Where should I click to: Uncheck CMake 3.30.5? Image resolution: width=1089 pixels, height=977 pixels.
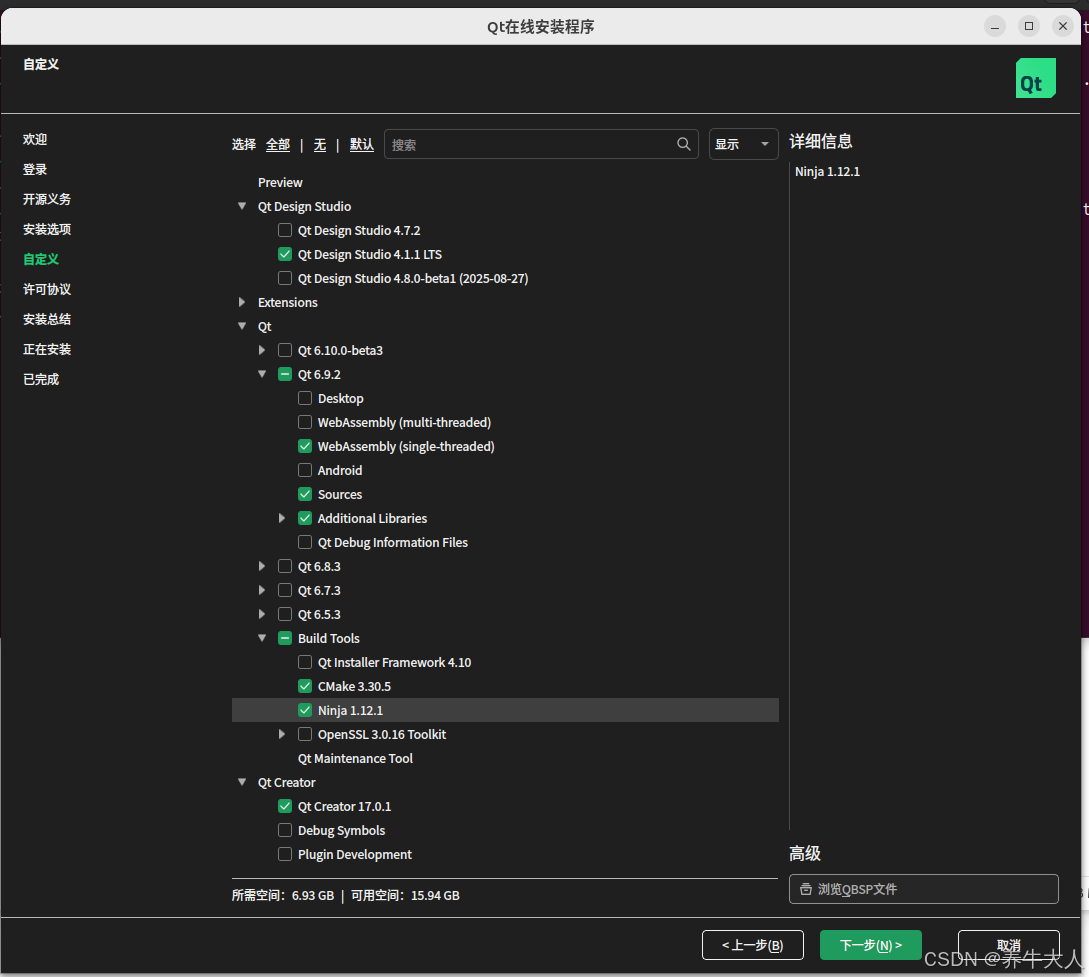(305, 686)
